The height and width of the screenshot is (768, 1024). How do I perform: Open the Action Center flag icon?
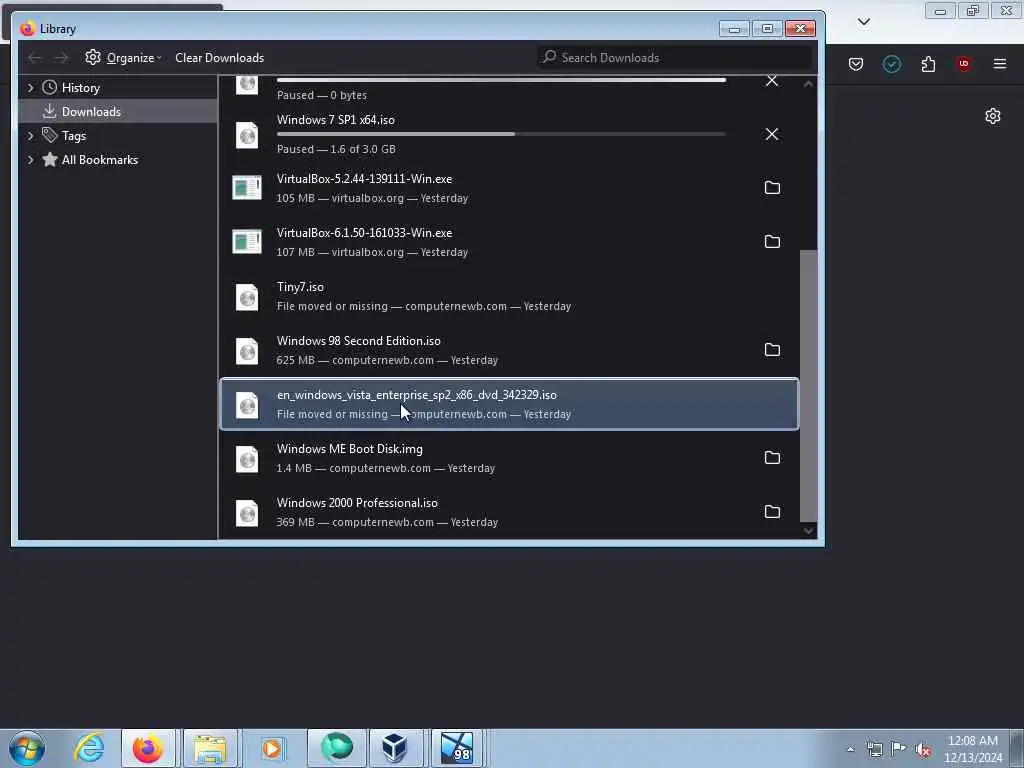point(899,749)
